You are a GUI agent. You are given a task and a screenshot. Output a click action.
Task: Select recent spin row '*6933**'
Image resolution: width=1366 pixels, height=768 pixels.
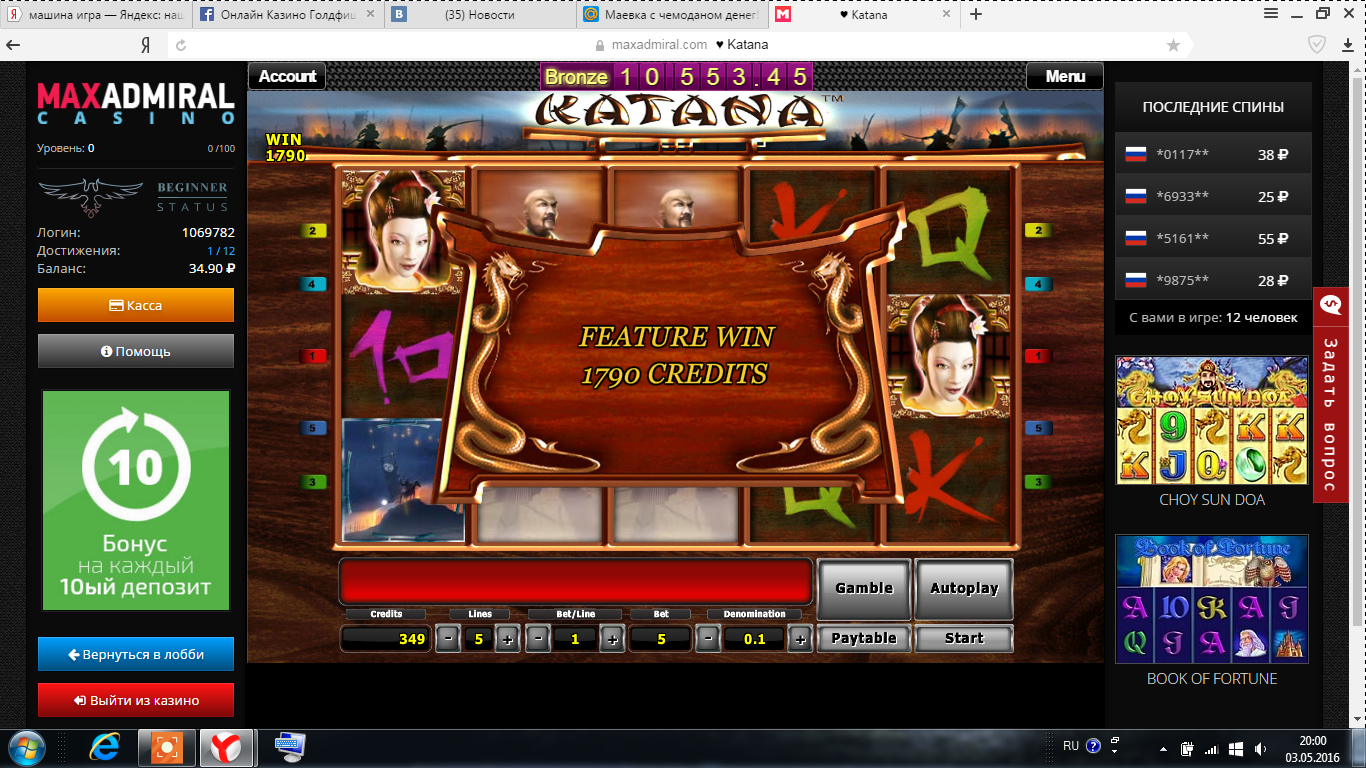coord(1212,196)
